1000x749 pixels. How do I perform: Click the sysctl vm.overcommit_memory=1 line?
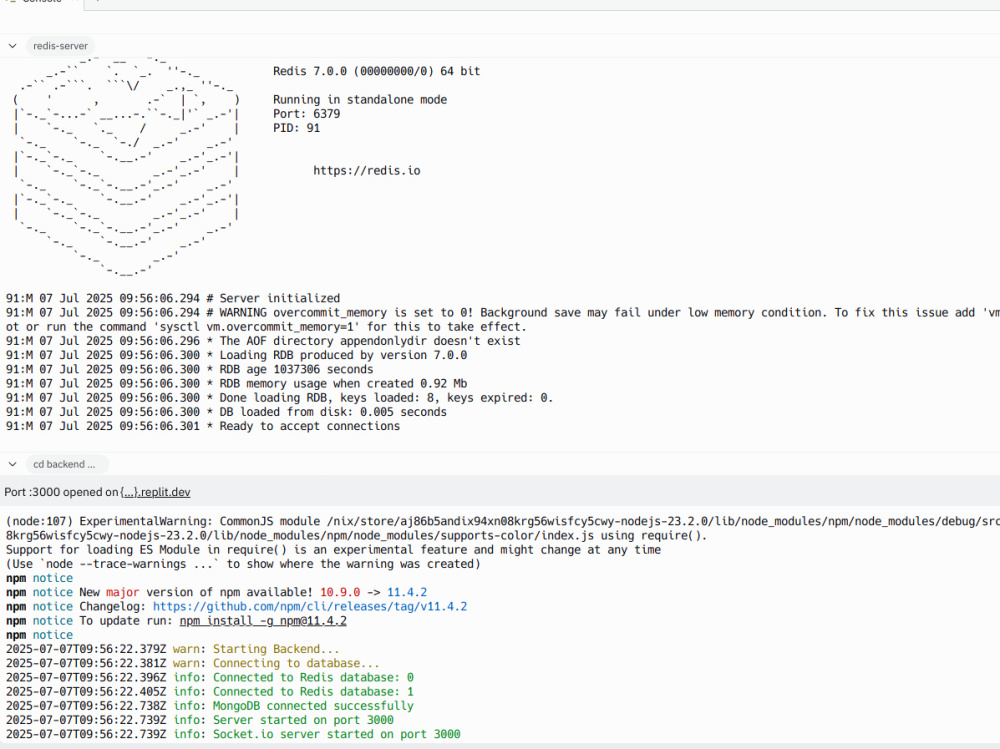click(267, 327)
